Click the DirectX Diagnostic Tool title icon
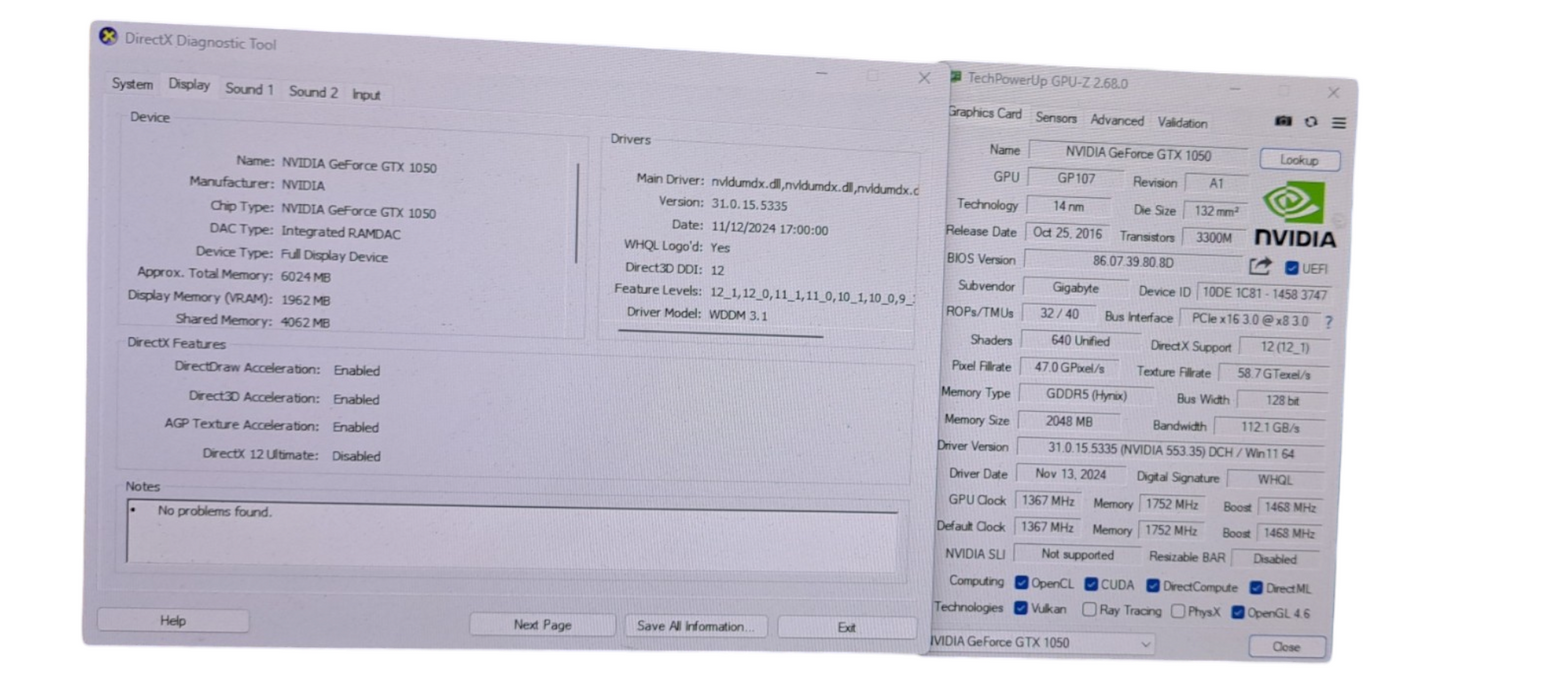The width and height of the screenshot is (1554, 700). (x=108, y=37)
